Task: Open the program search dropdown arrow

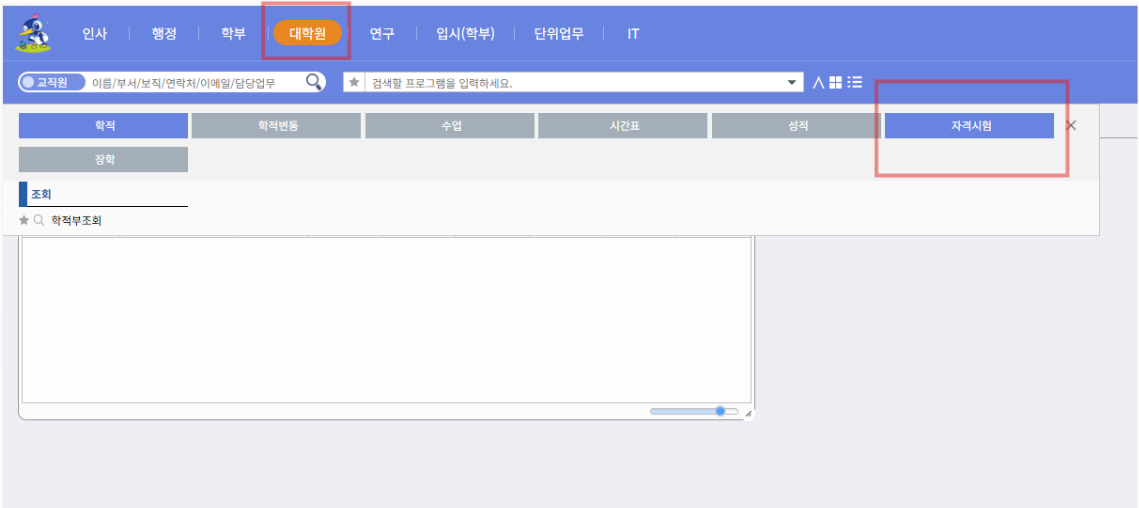Action: [x=792, y=82]
